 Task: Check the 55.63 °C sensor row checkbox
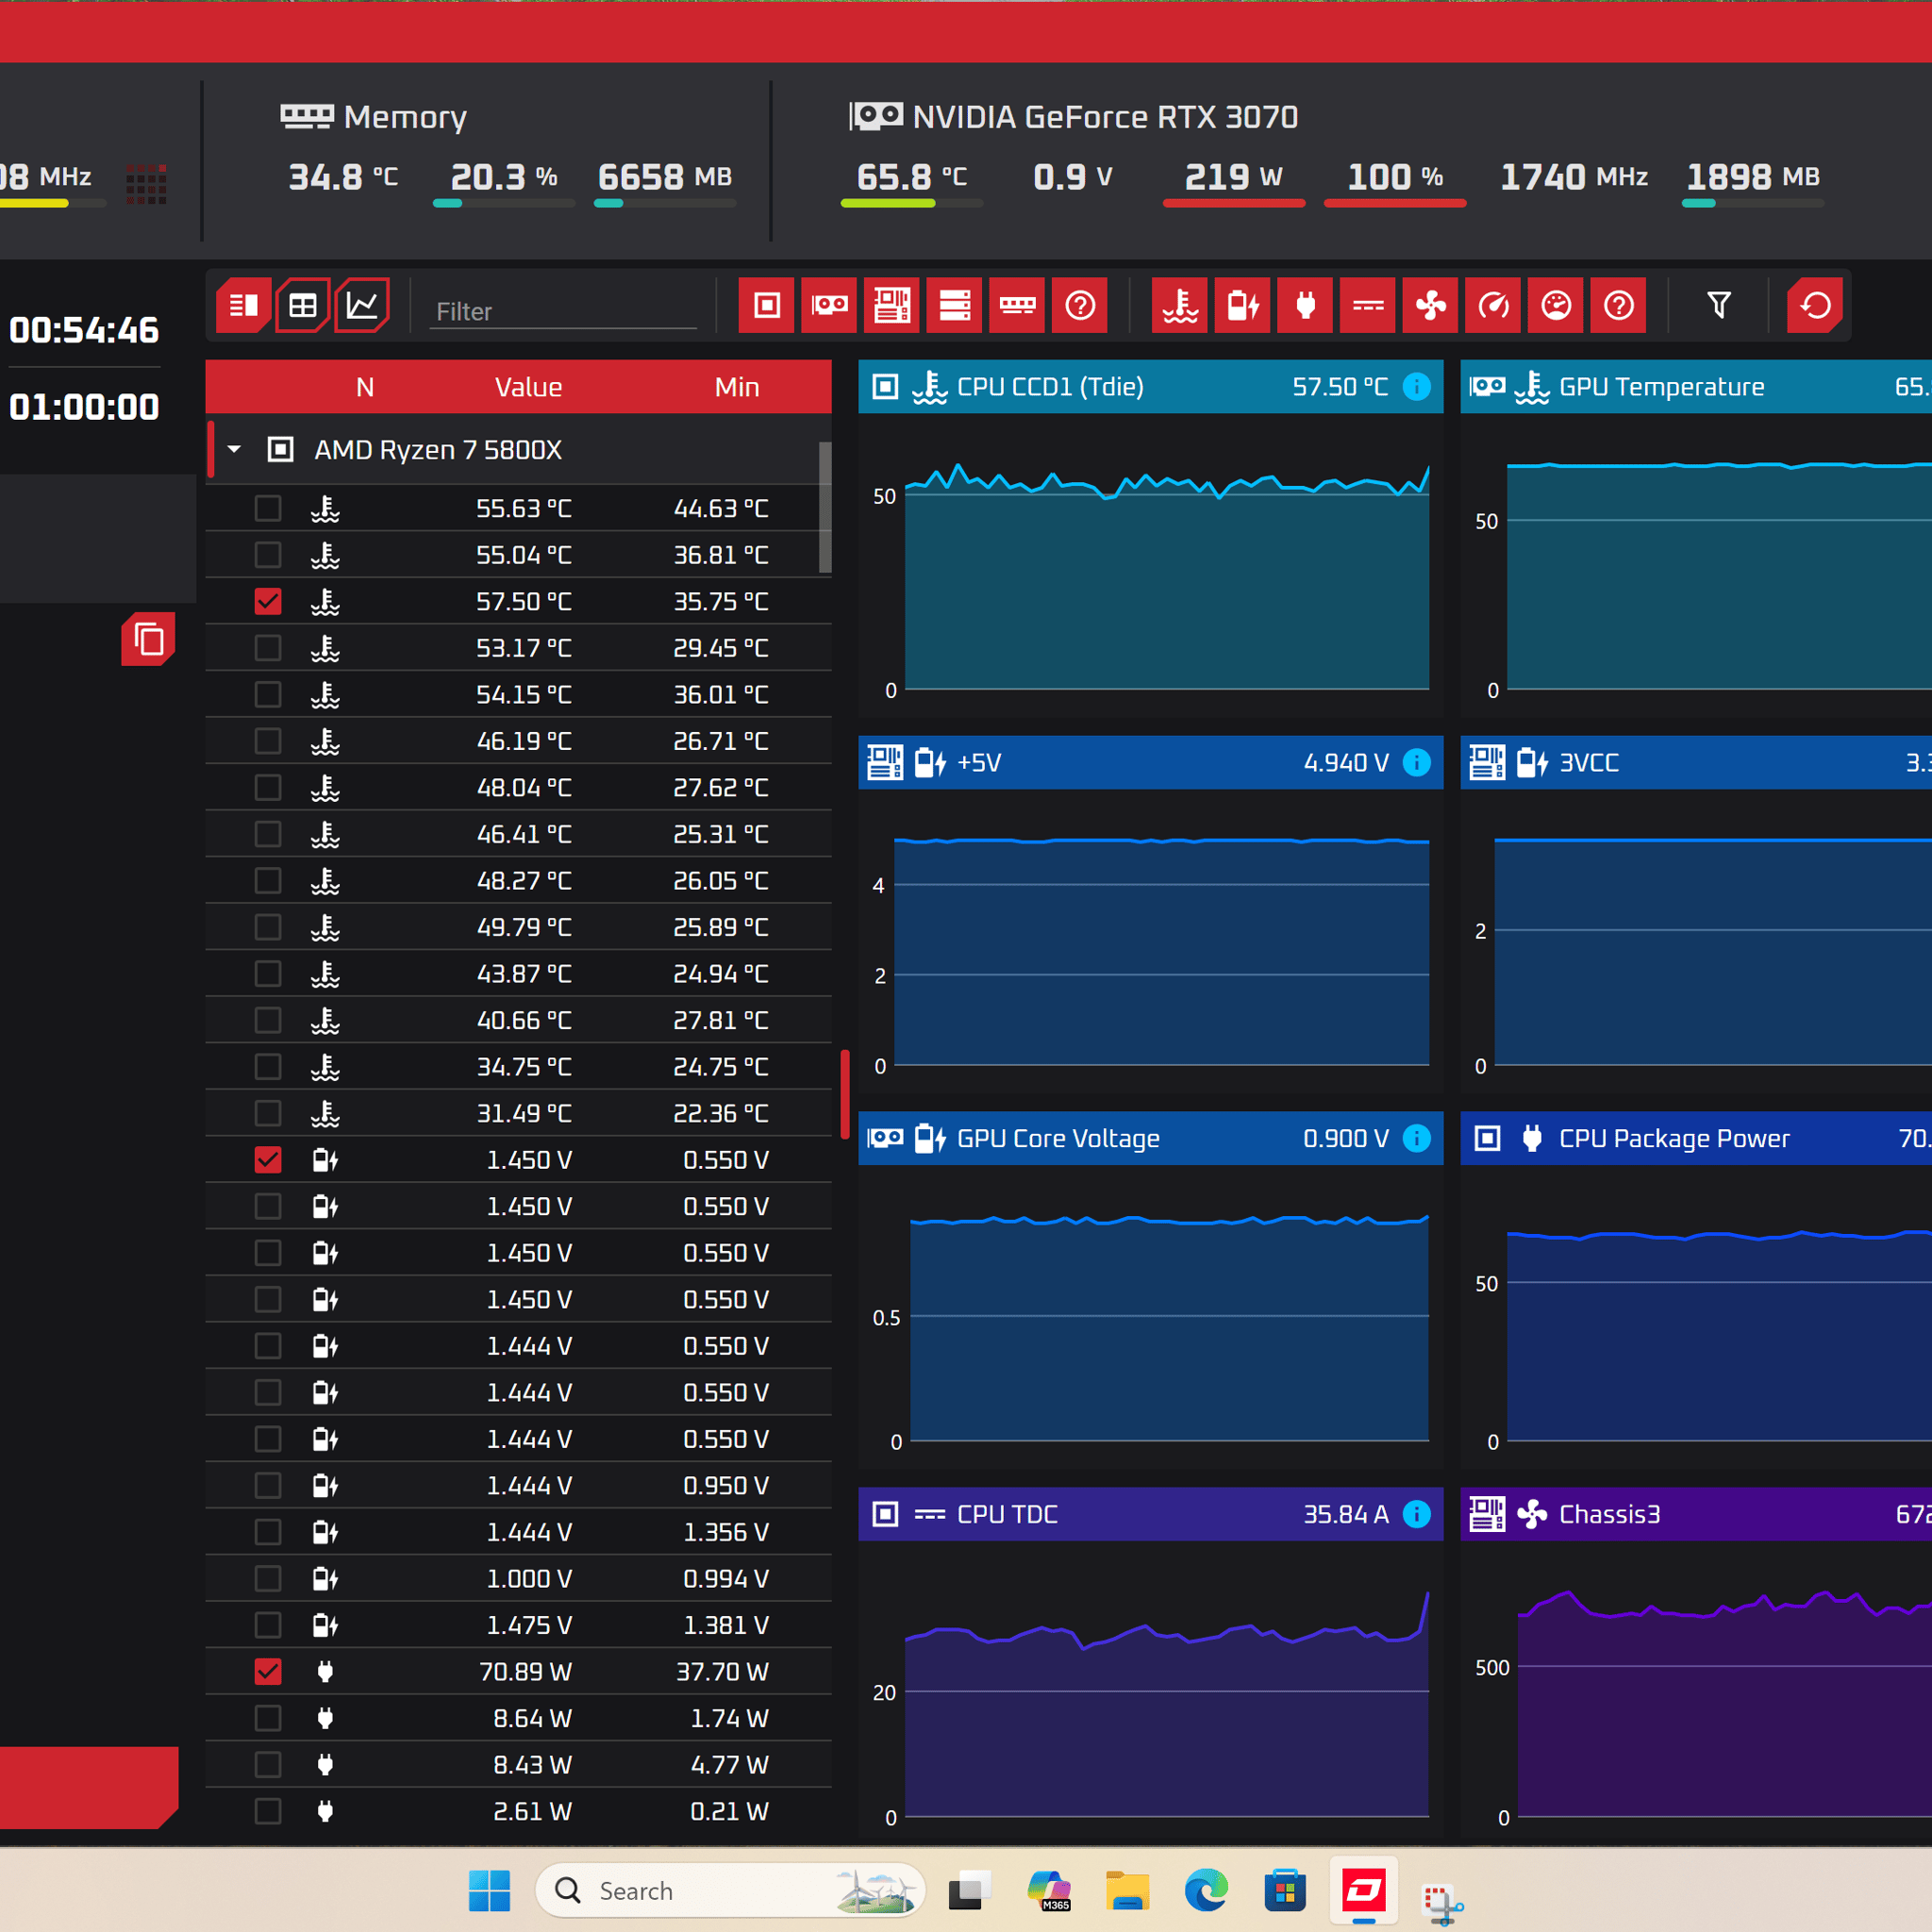tap(268, 508)
